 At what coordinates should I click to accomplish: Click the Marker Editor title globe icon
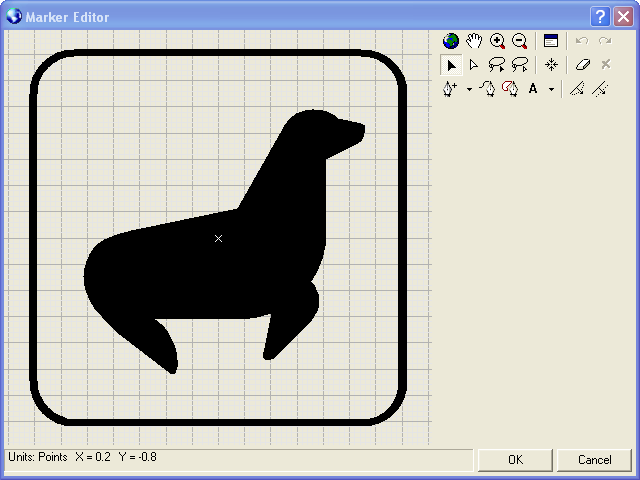pyautogui.click(x=14, y=16)
